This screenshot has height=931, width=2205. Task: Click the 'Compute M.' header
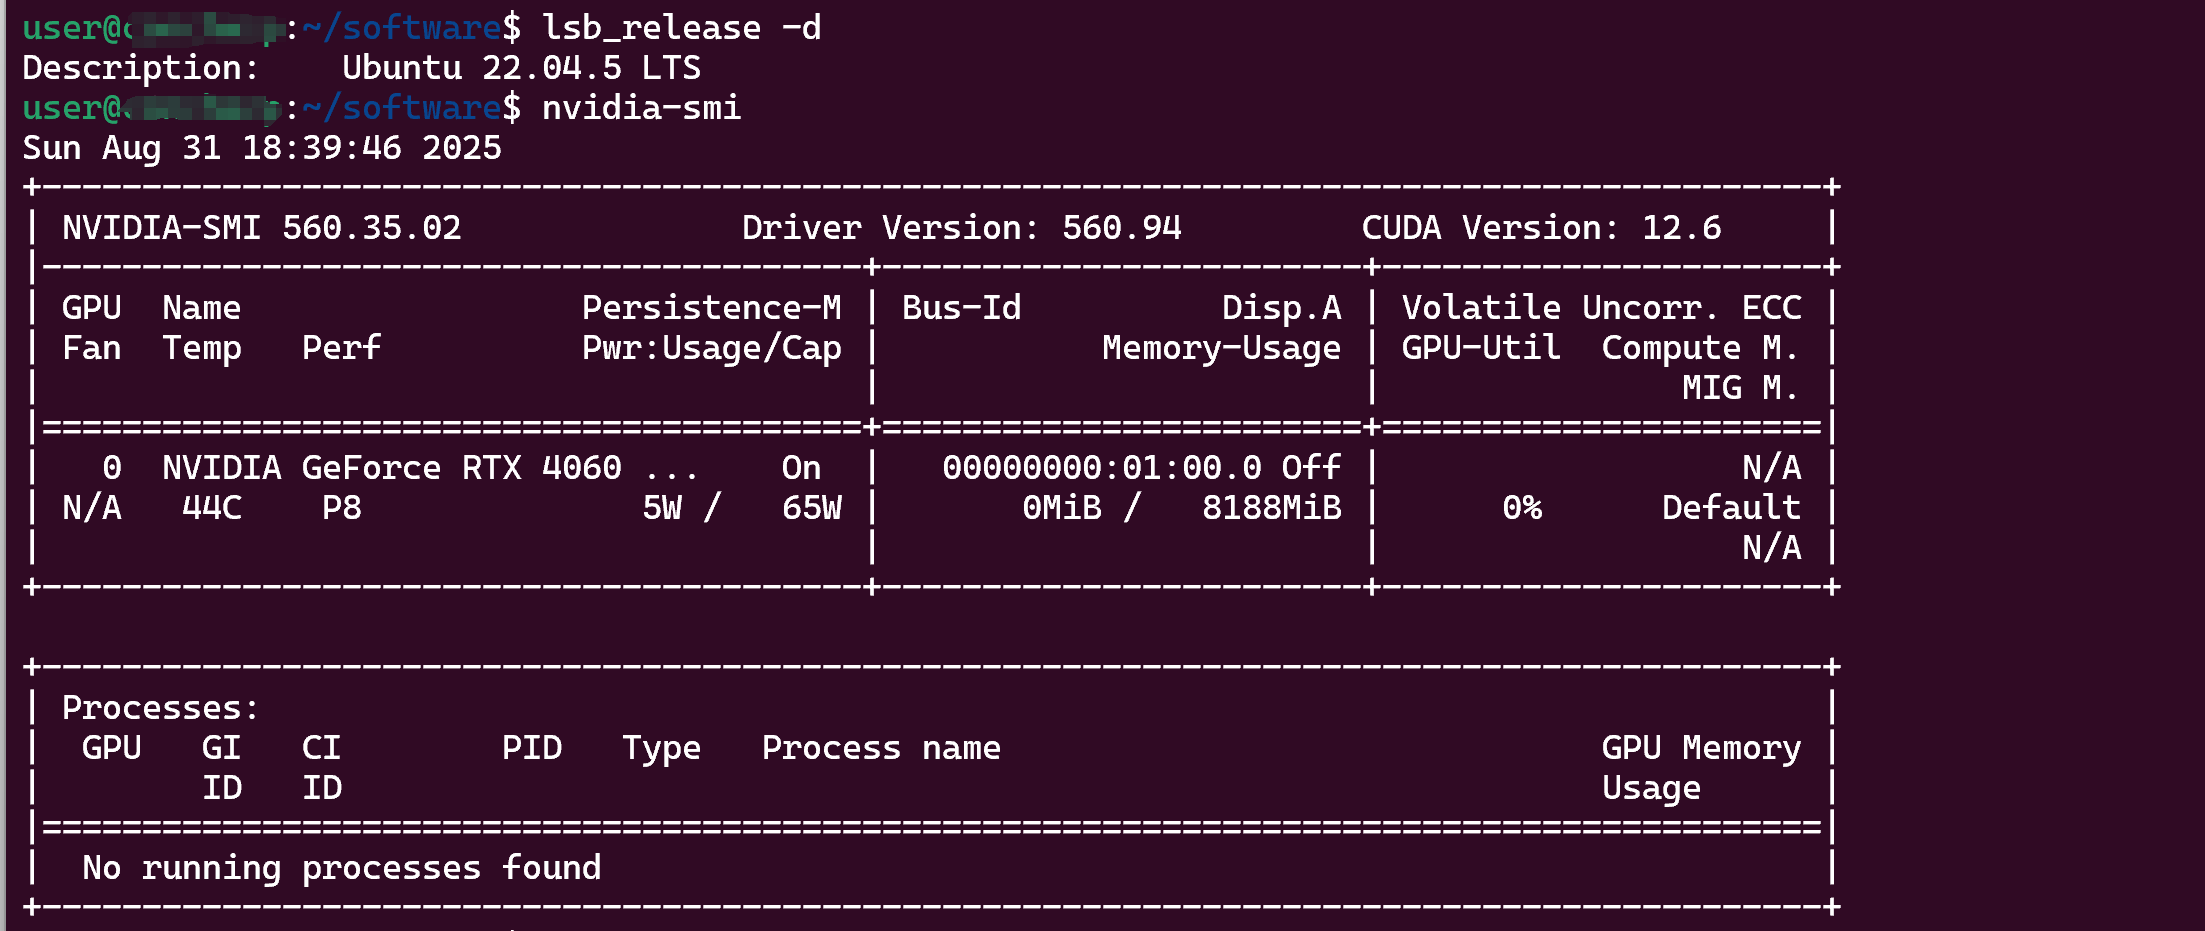[x=1701, y=348]
